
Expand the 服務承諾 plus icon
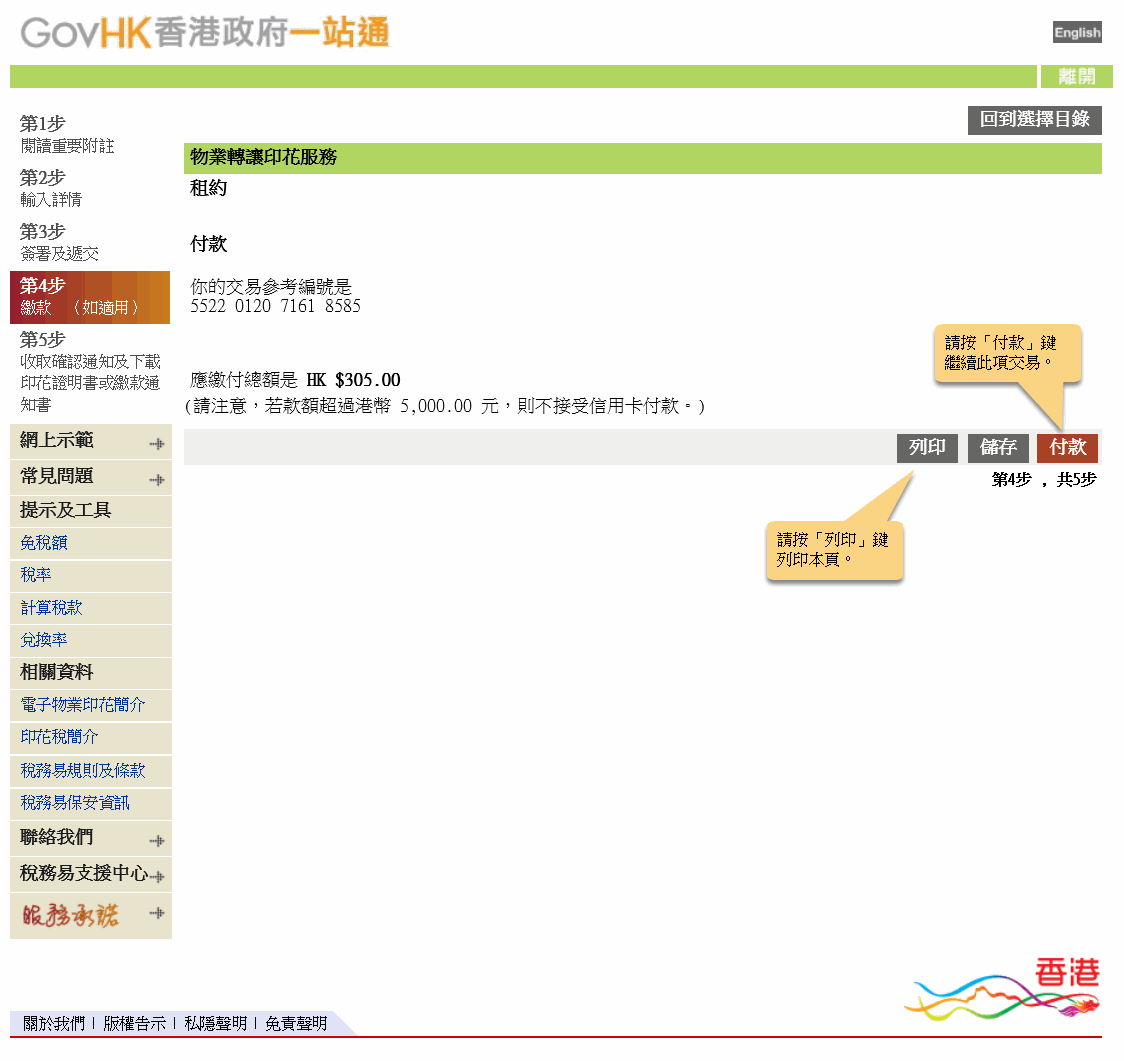click(157, 913)
